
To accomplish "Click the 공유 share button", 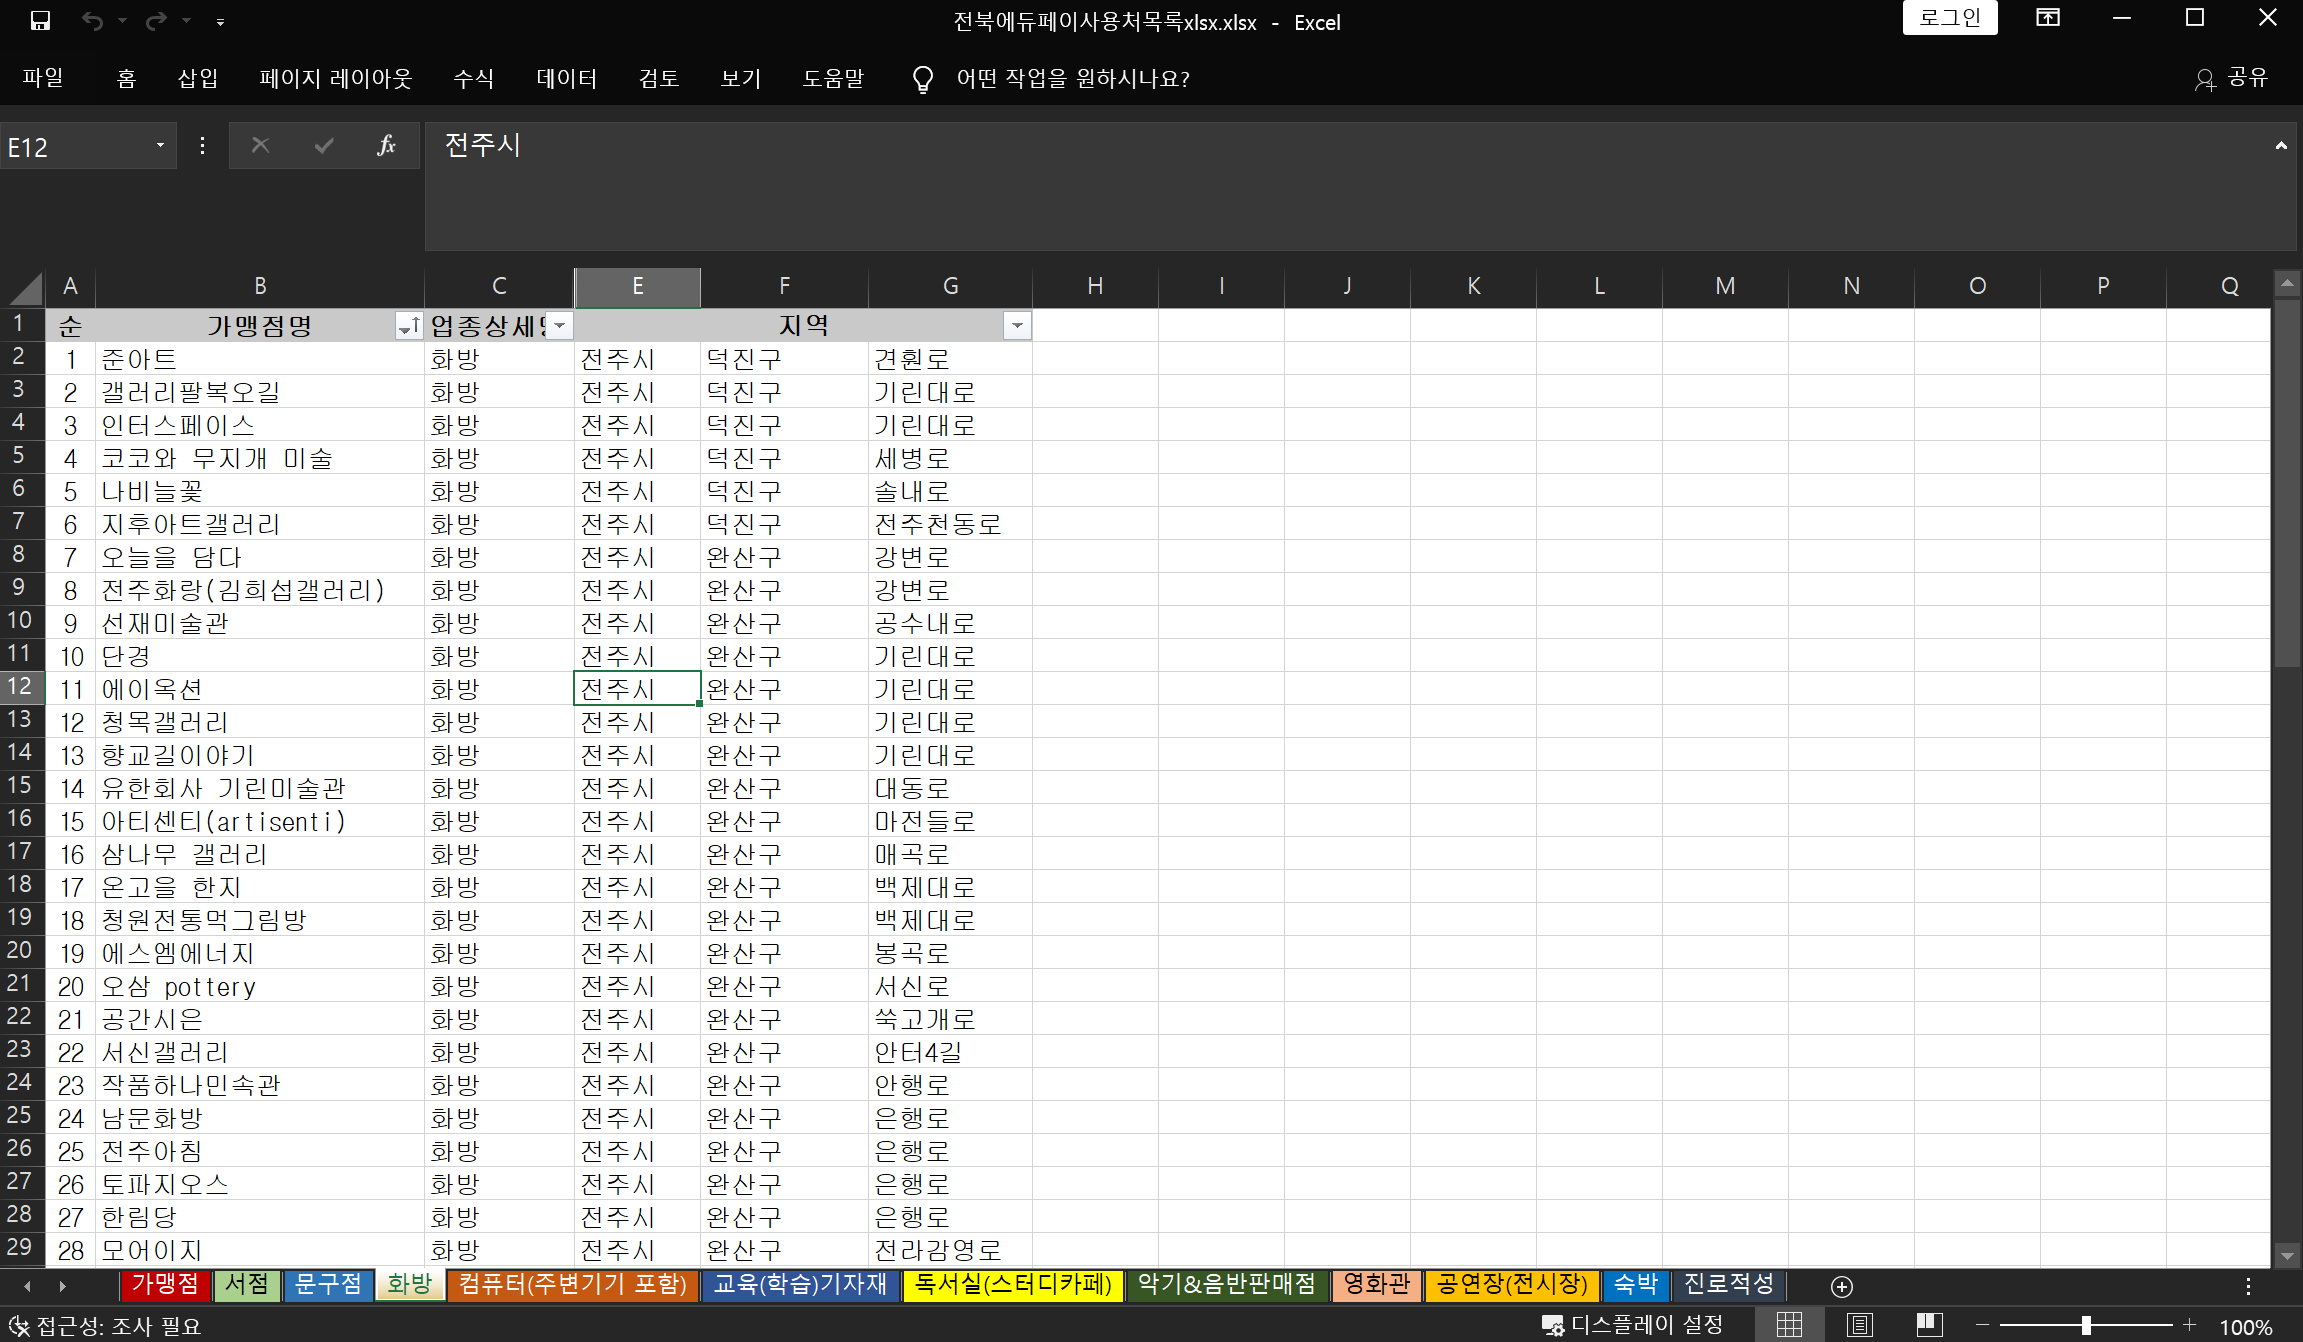I will tap(2232, 79).
